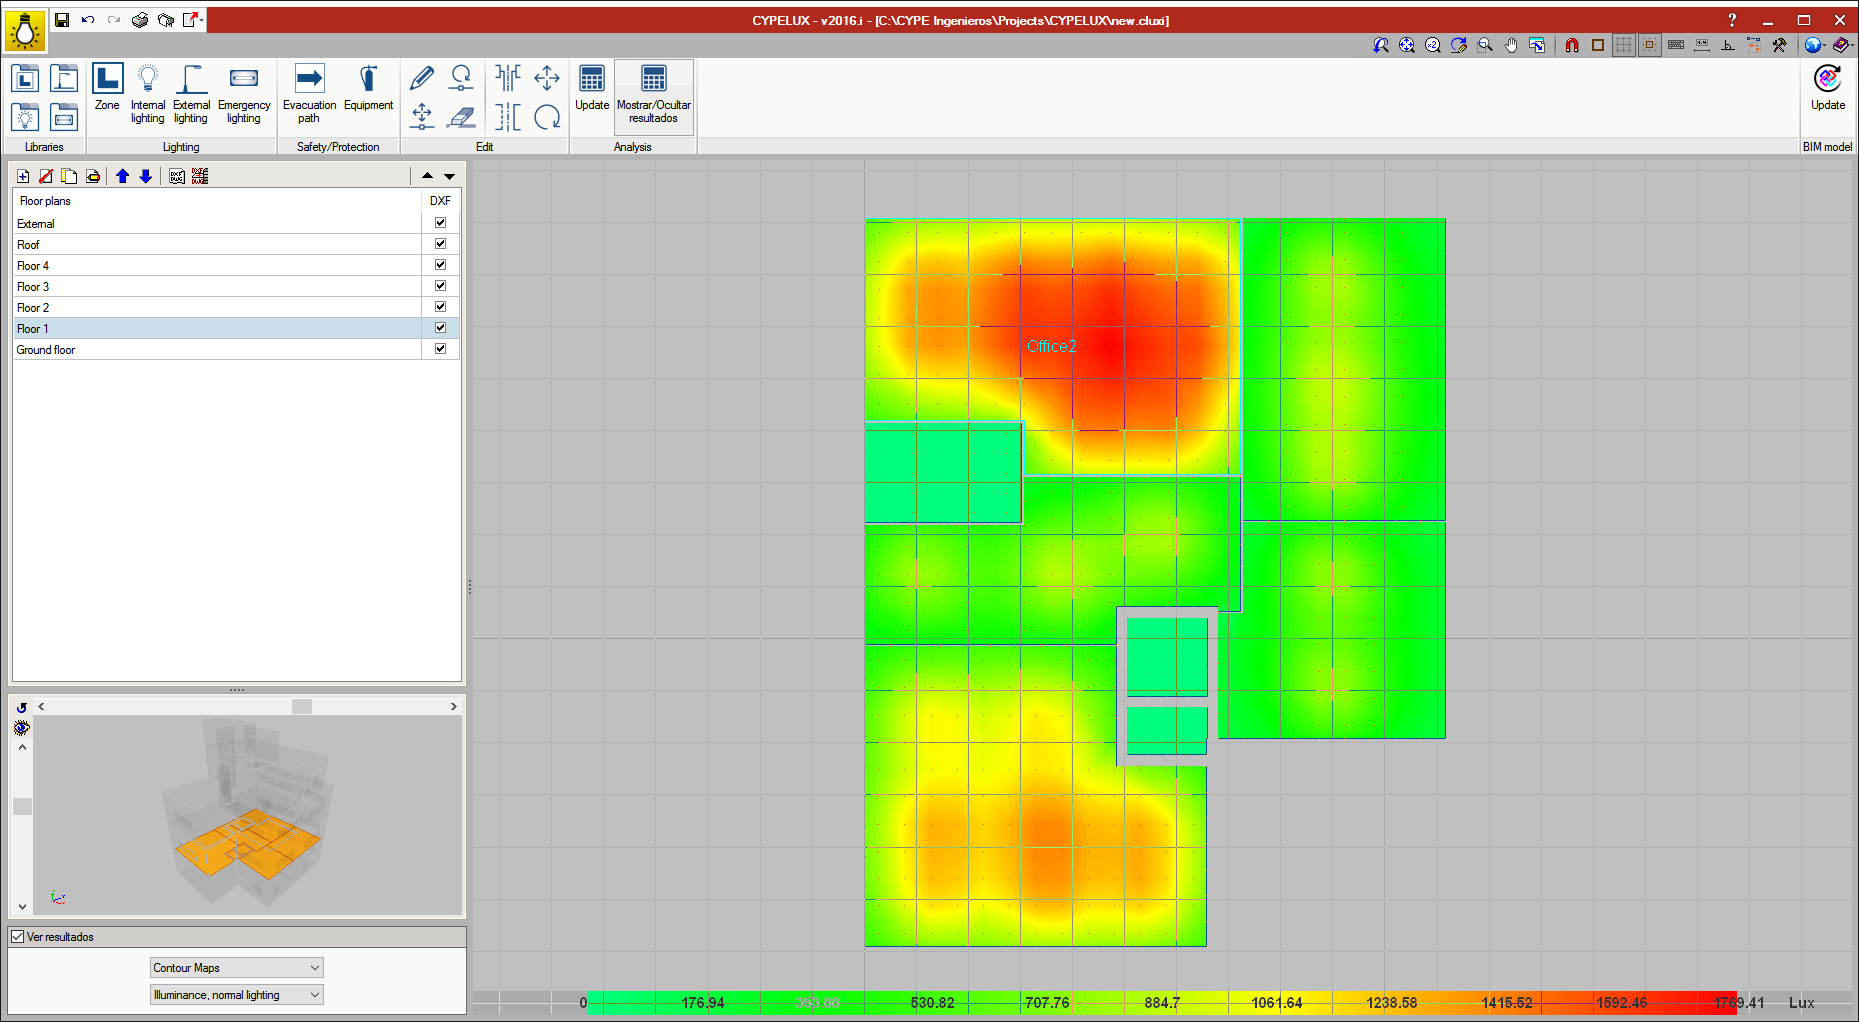Activate the Evacuation path tool
Screen dimensions: 1859x1022
[x=309, y=94]
